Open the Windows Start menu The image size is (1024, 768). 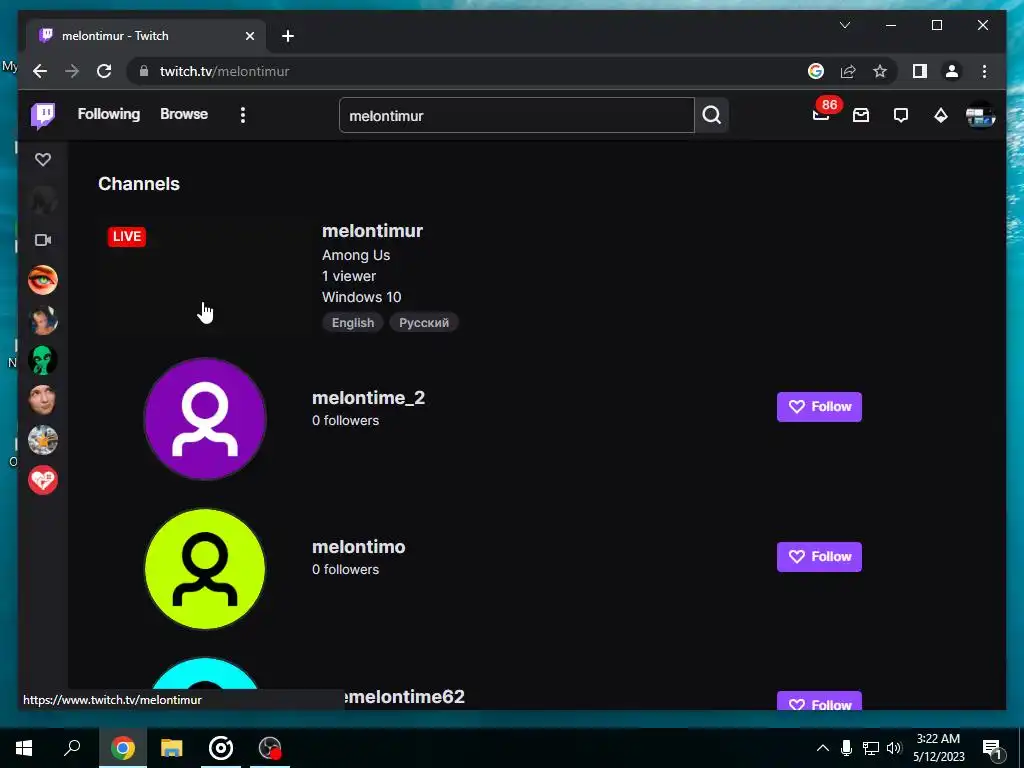(24, 748)
